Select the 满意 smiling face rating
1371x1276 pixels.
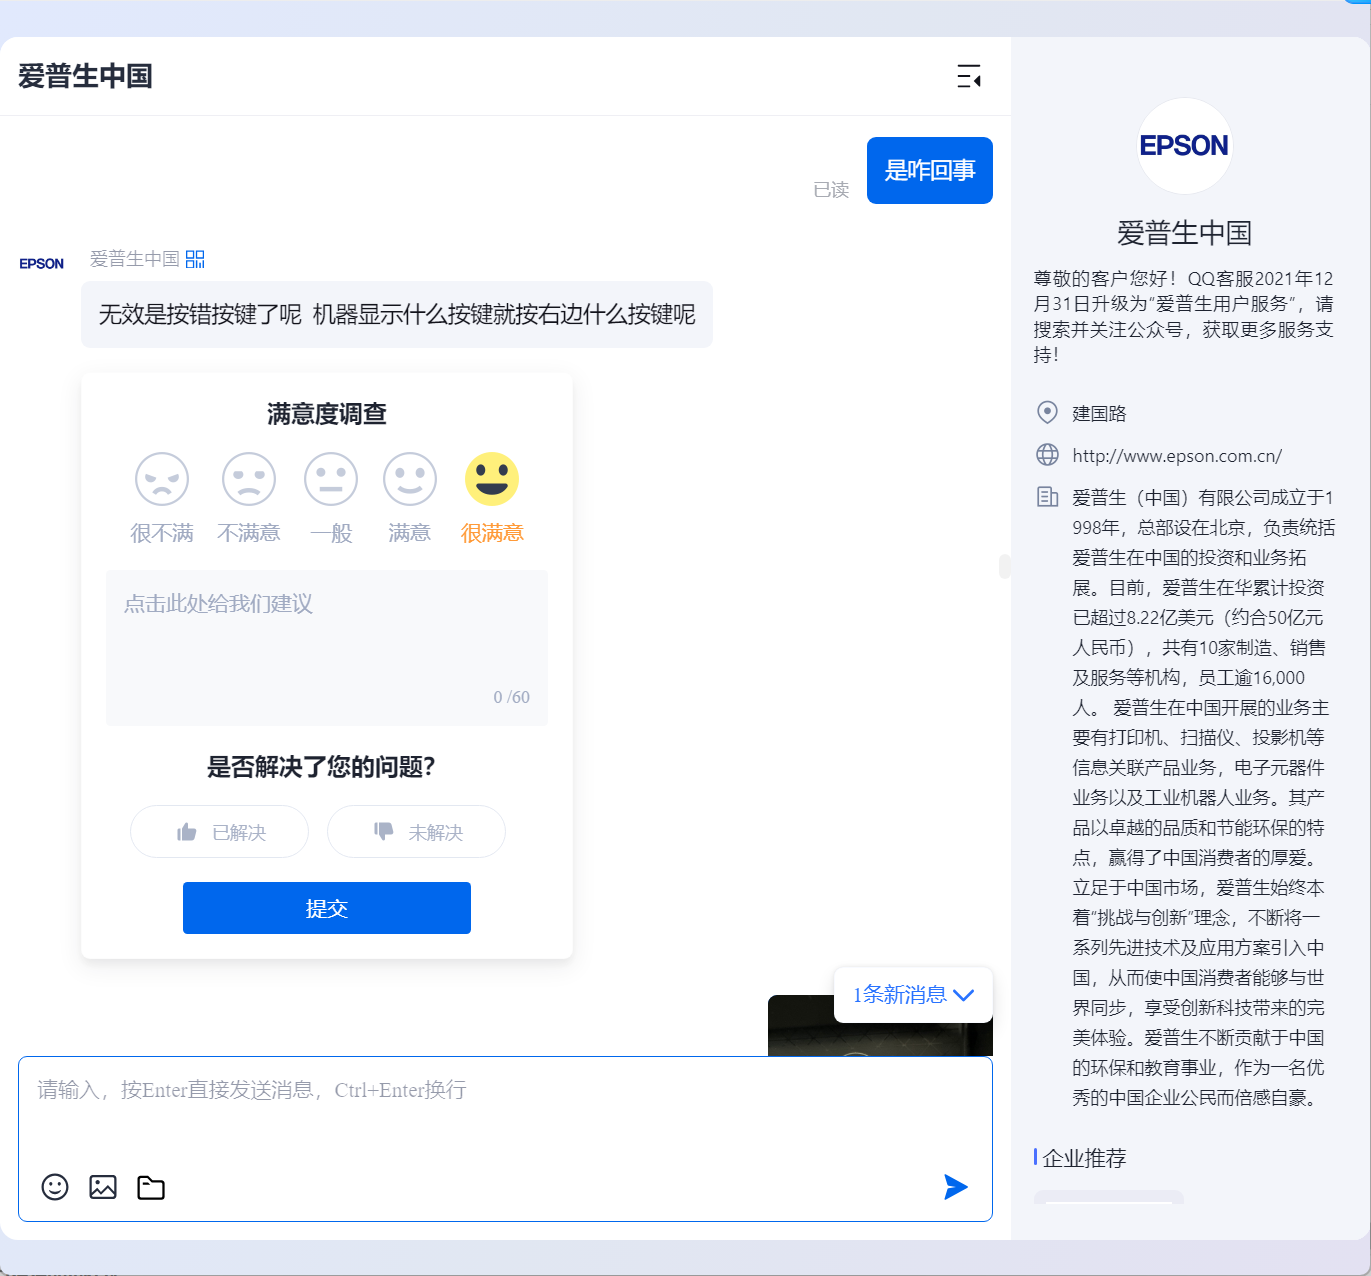[410, 479]
